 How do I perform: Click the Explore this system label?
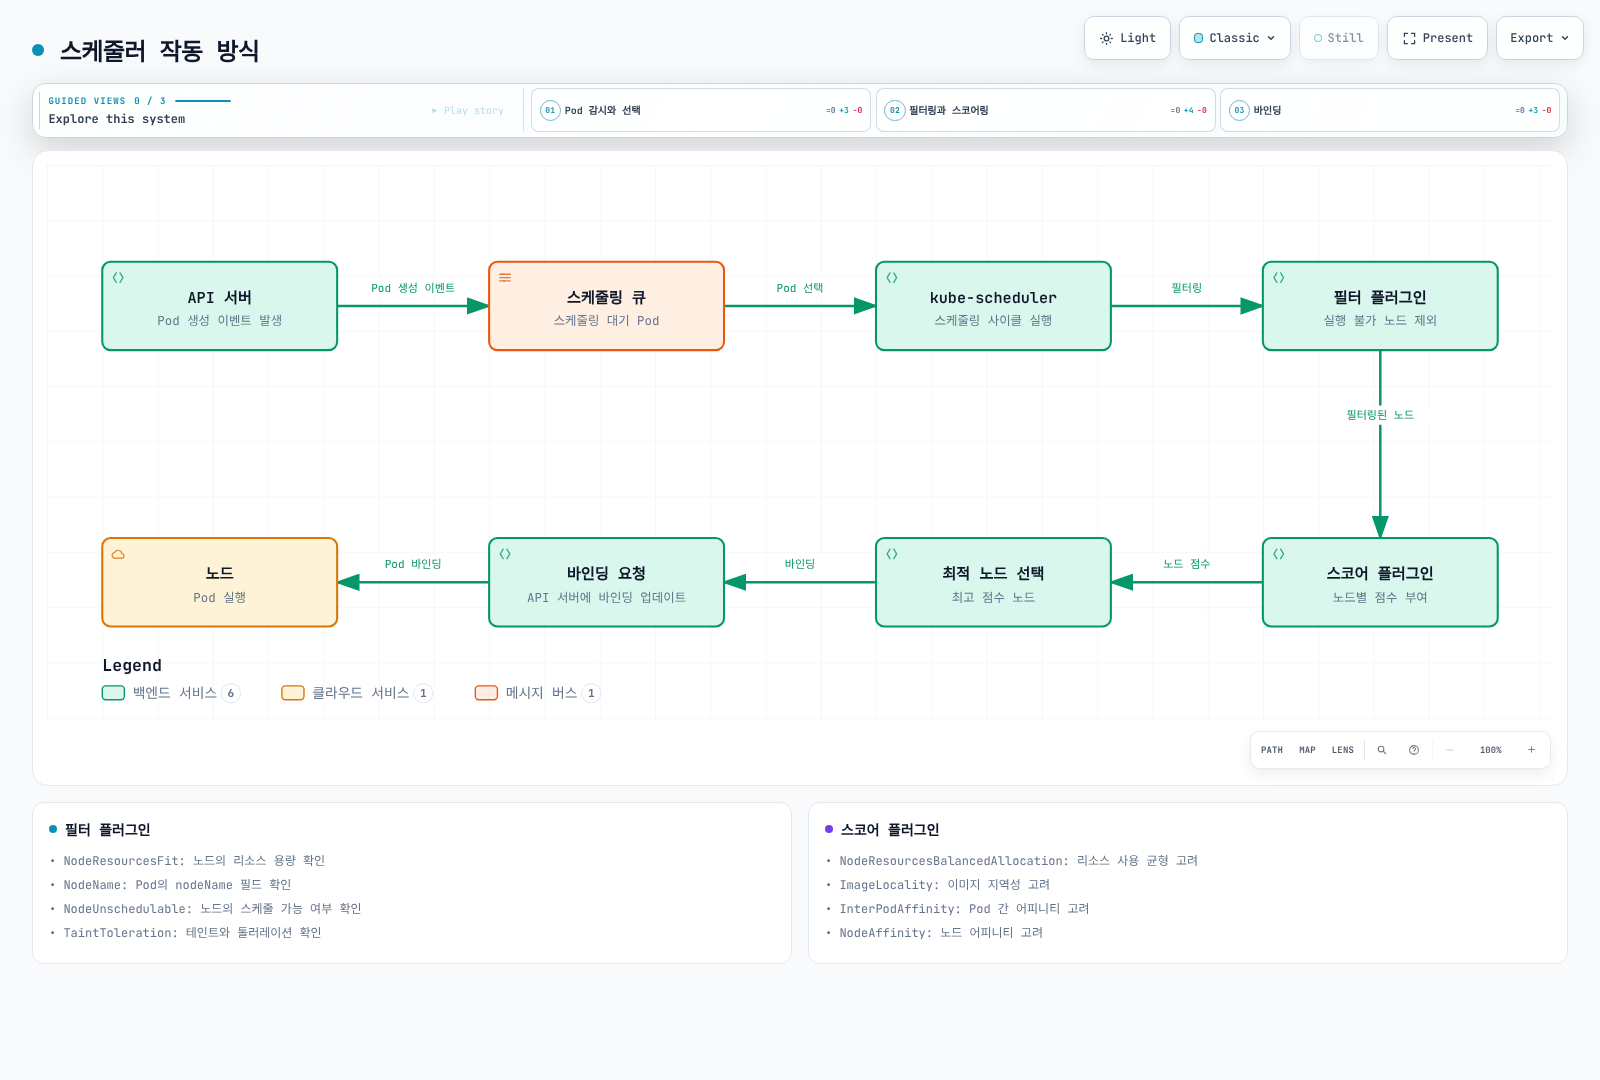[117, 119]
